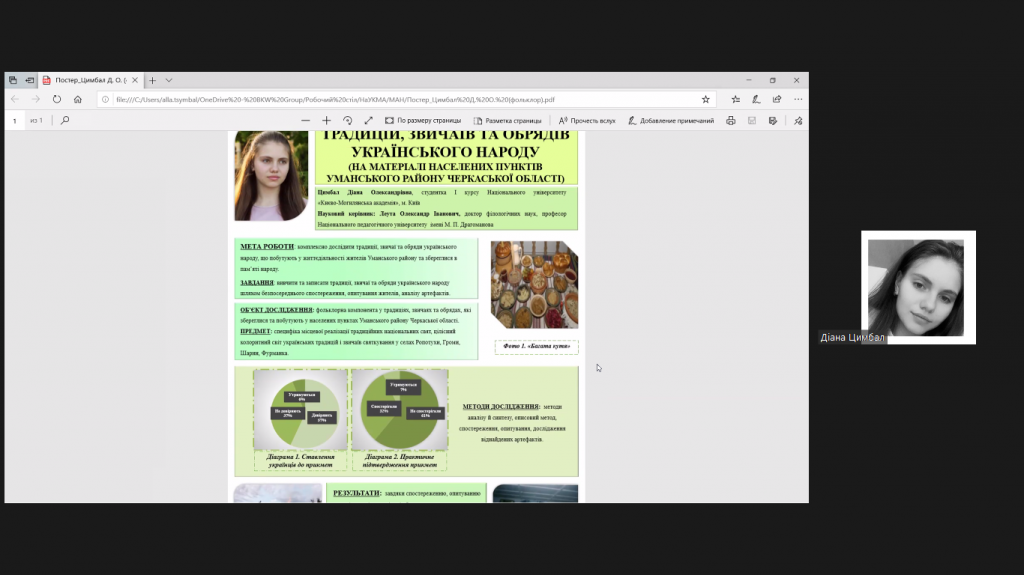The image size is (1024, 575).
Task: Click Діаграма 1 pie chart
Action: (x=300, y=410)
